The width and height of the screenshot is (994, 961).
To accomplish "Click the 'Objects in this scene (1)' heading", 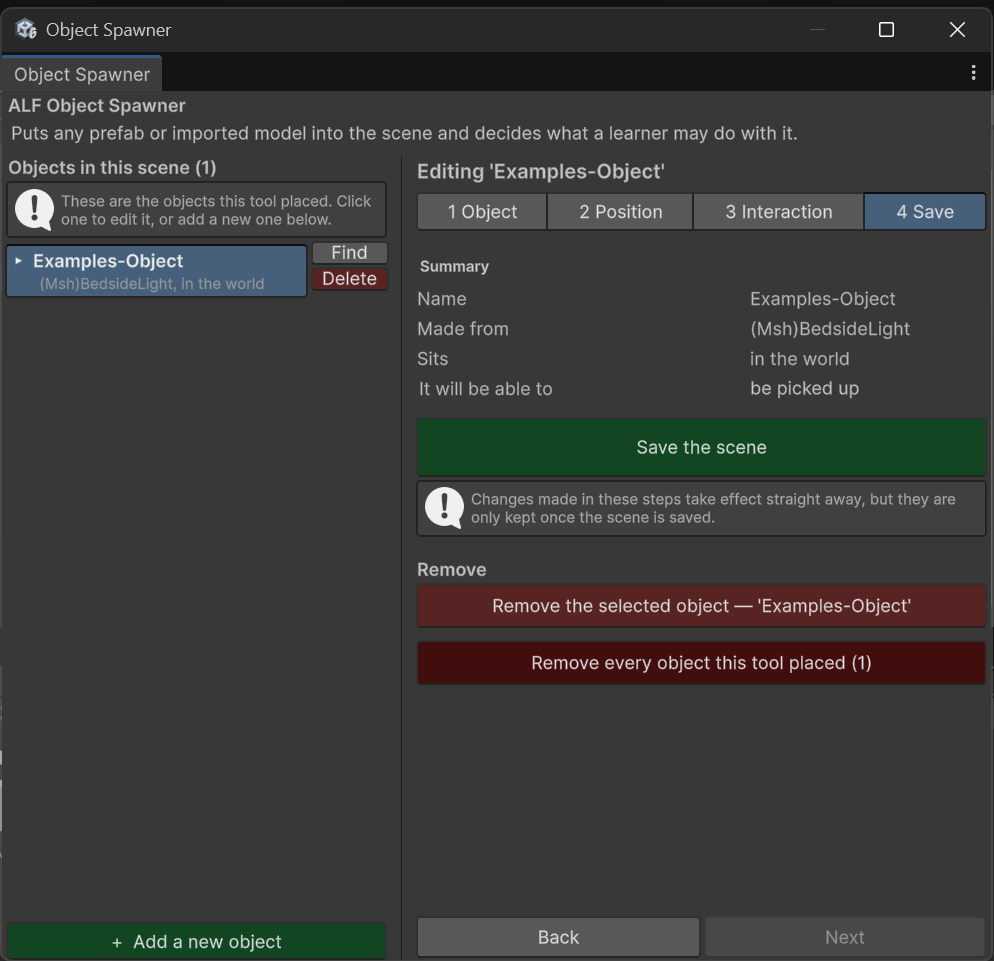I will (112, 167).
